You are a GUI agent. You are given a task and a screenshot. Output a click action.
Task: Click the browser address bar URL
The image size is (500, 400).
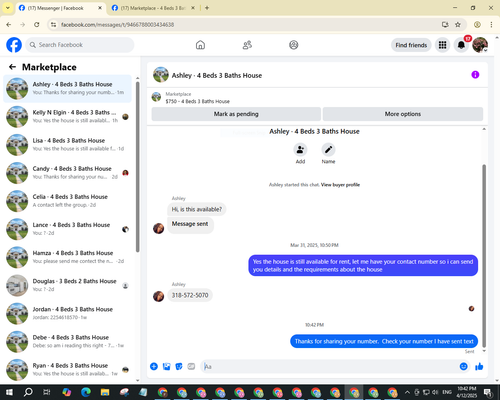click(x=117, y=25)
